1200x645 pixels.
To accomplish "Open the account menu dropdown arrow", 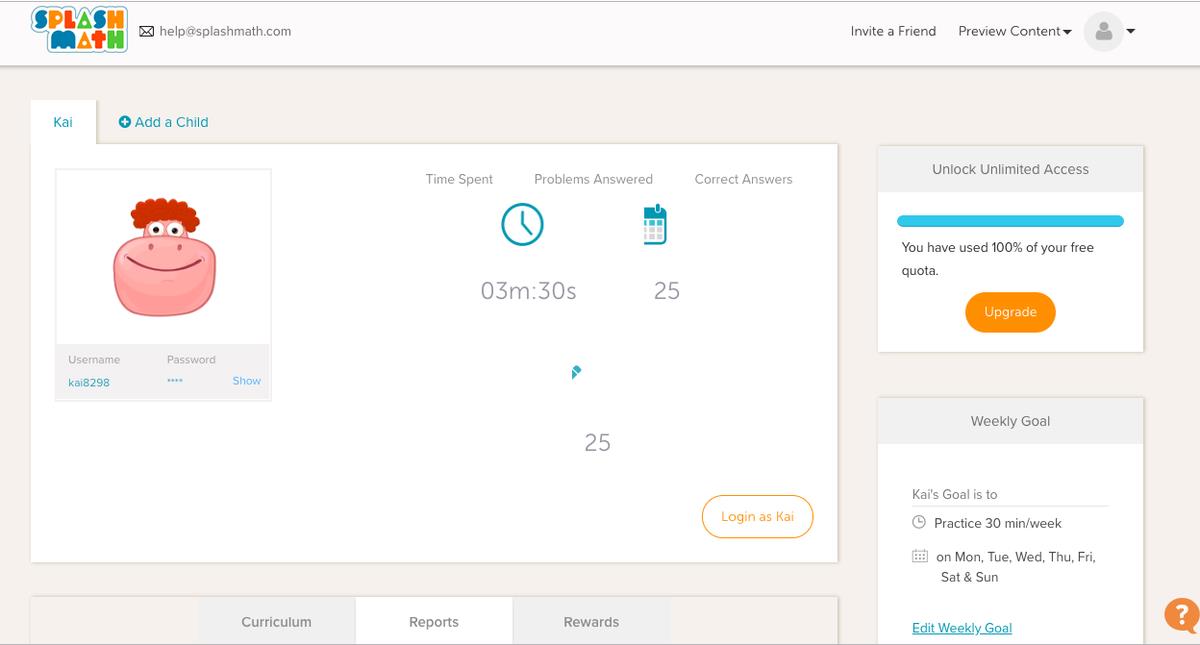I will (1131, 32).
